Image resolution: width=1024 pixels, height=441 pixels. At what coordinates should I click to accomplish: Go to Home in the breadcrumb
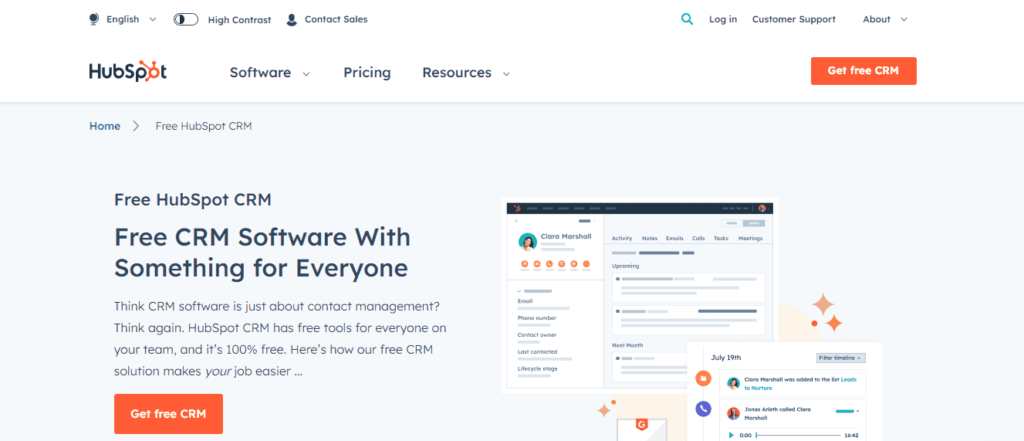(104, 126)
